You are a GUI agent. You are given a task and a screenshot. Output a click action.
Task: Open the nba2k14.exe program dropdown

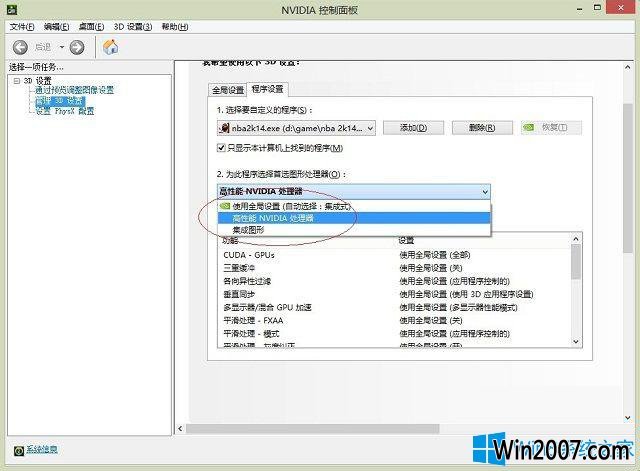(296, 128)
